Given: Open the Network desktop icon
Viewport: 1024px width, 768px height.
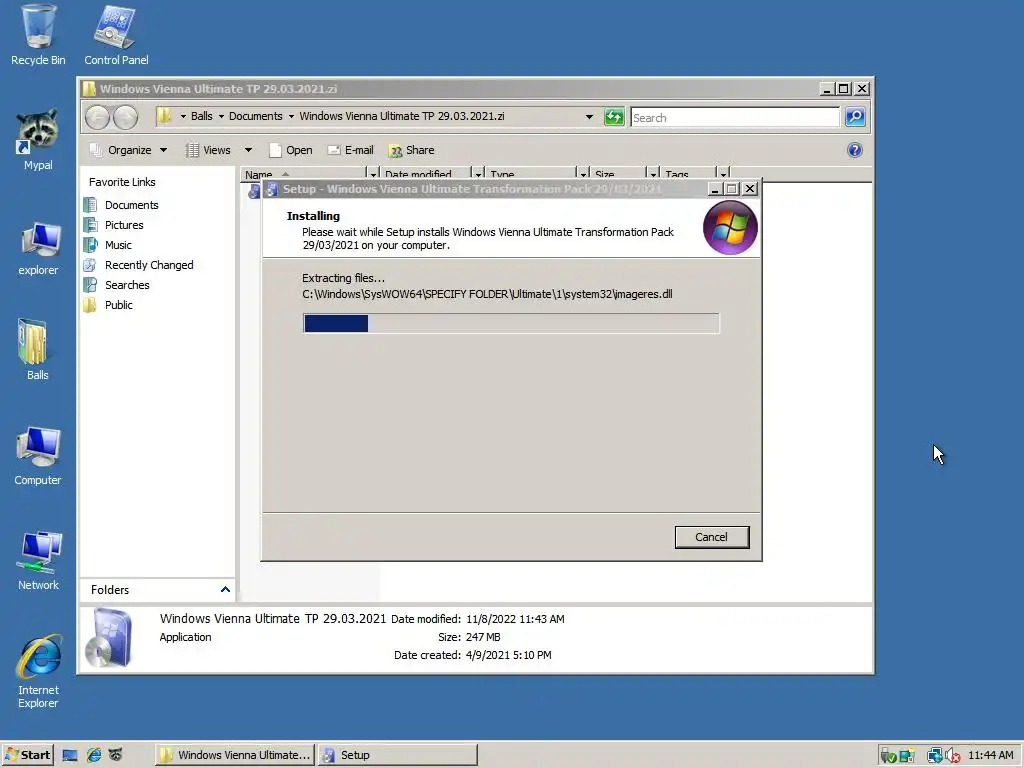Looking at the screenshot, I should 38,560.
